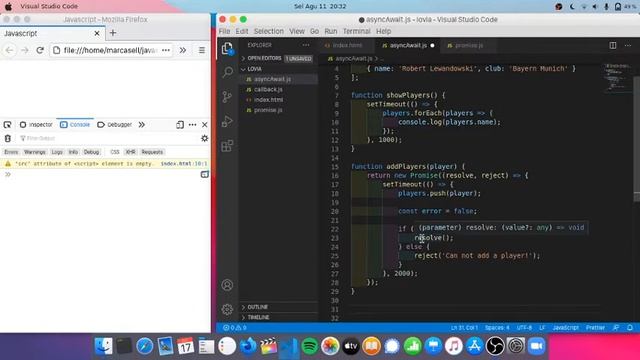This screenshot has width=640, height=360.
Task: Click the Filter Output field in console
Action: (107, 138)
